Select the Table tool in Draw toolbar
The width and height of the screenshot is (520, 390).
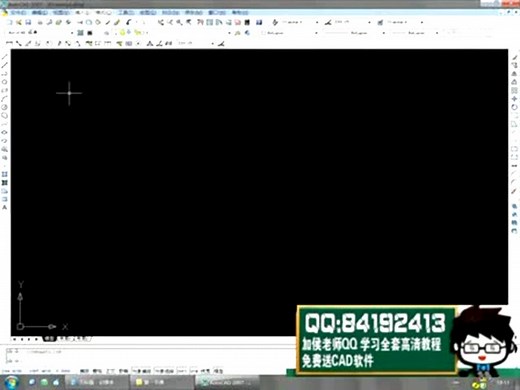pyautogui.click(x=5, y=199)
